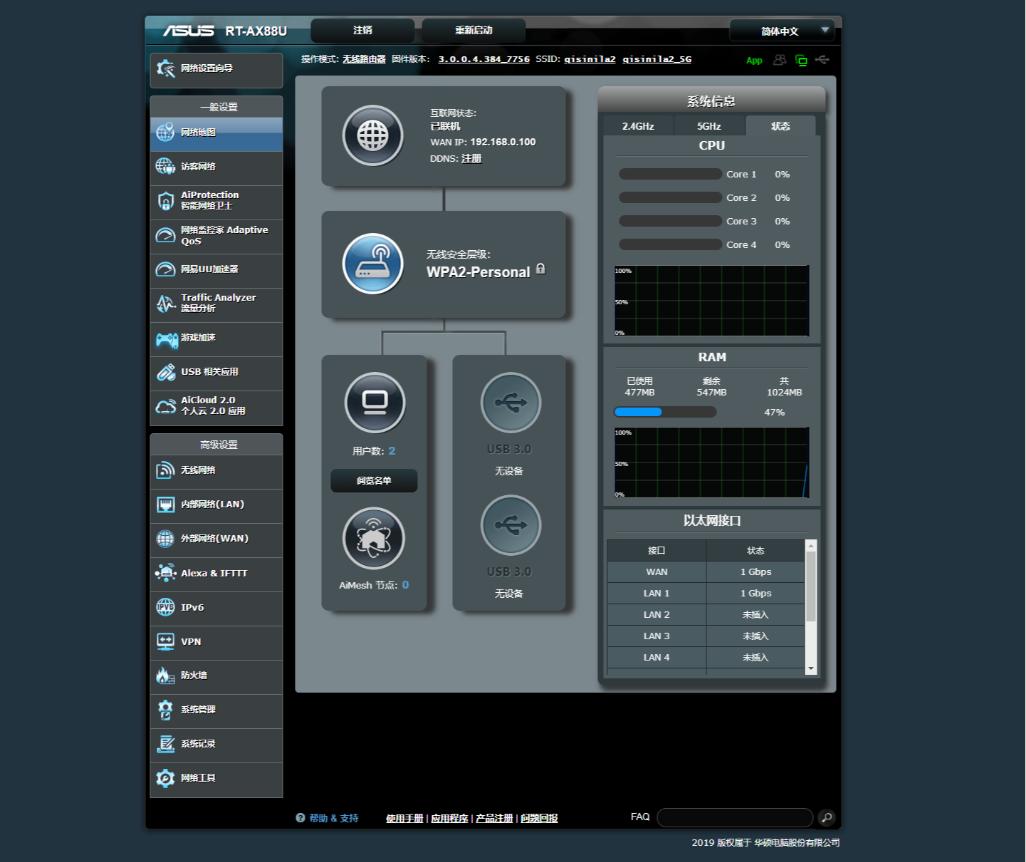This screenshot has height=862, width=1026.
Task: Click the FAQ search magnifier icon
Action: 826,818
